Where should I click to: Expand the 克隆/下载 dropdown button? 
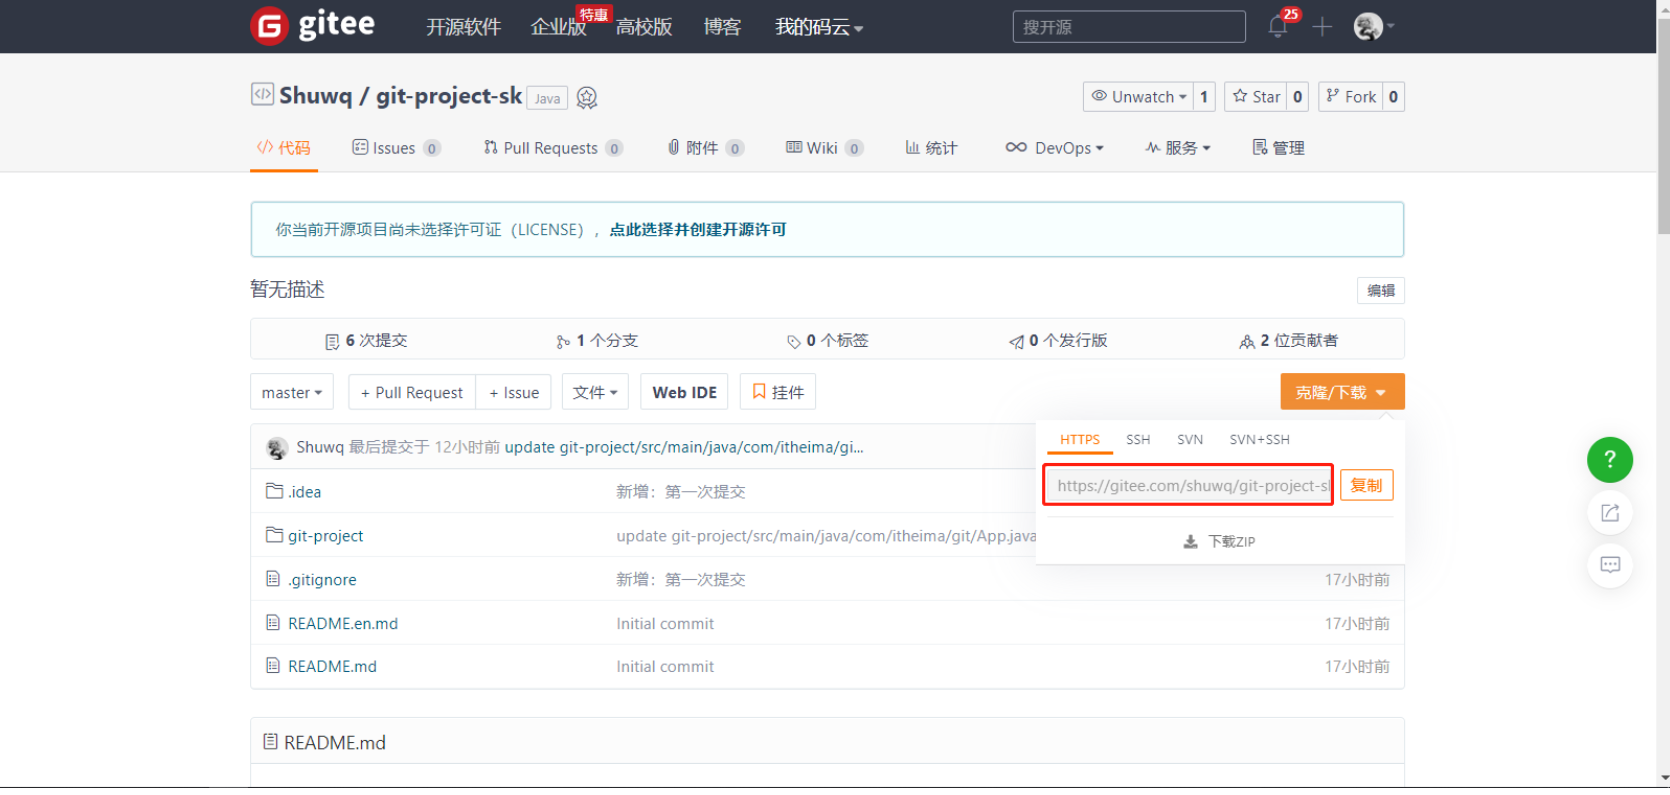(1341, 392)
